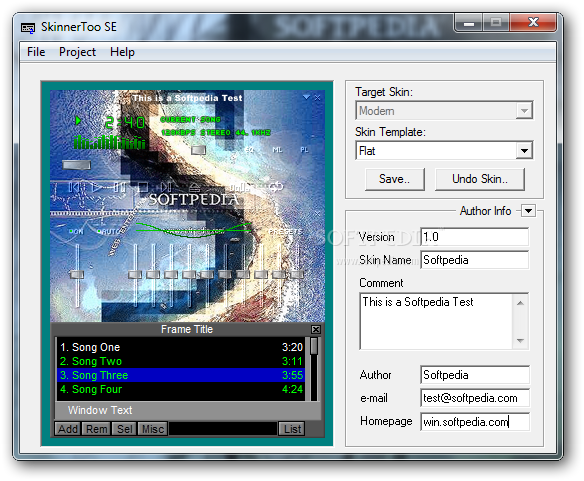Close the Frame Title playlist panel
Screen dimensions: 584x481
315,329
